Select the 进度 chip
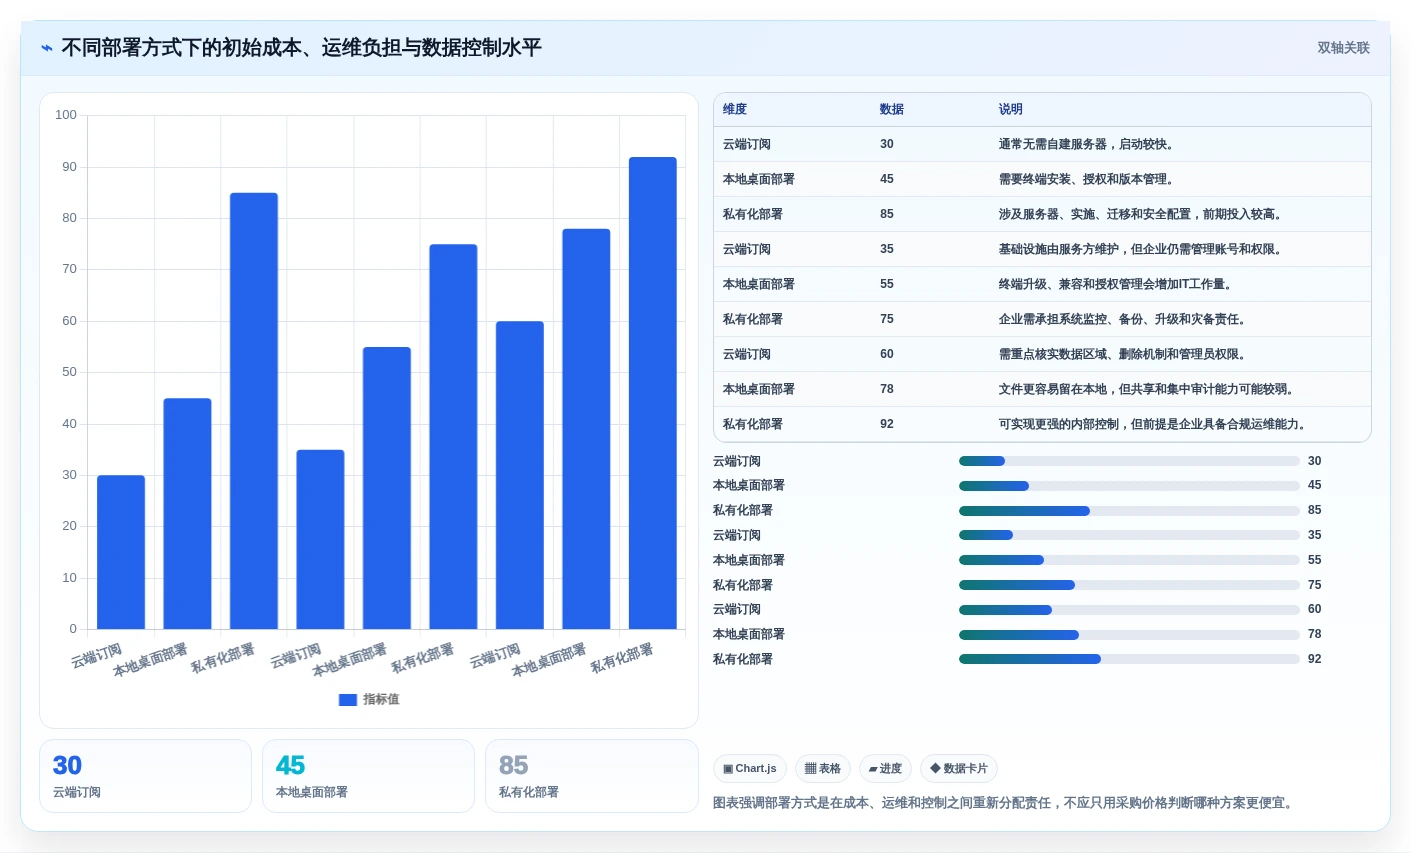Screen dimensions: 1411x853 (x=885, y=769)
